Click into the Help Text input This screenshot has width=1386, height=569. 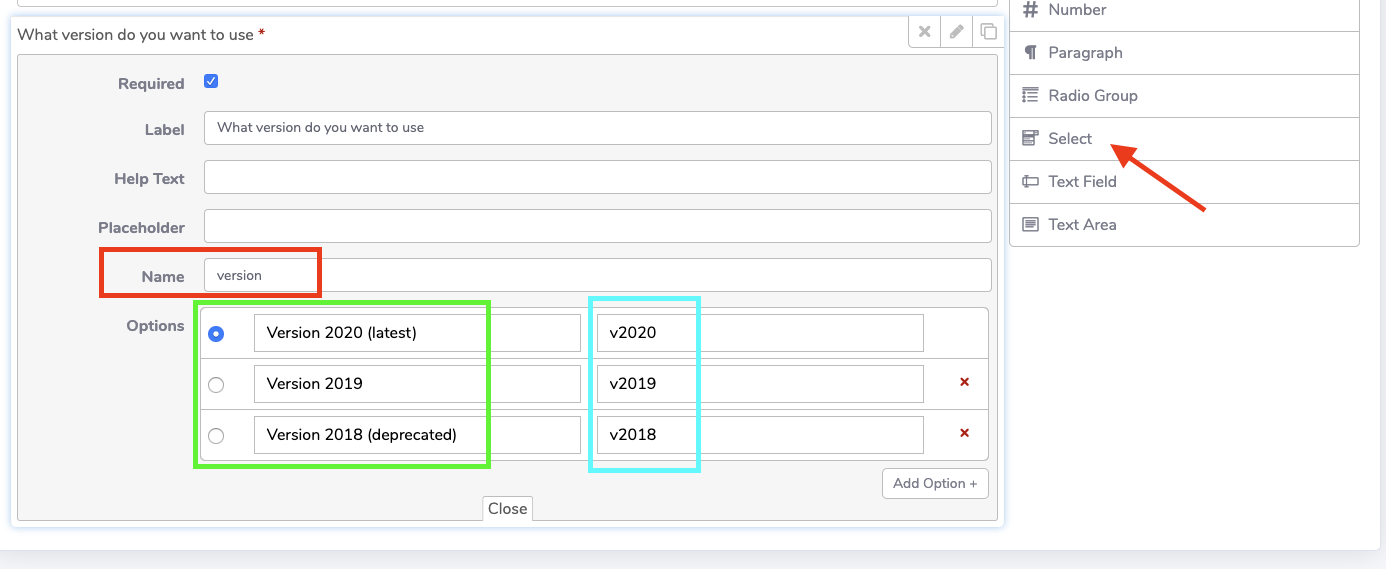pyautogui.click(x=597, y=178)
